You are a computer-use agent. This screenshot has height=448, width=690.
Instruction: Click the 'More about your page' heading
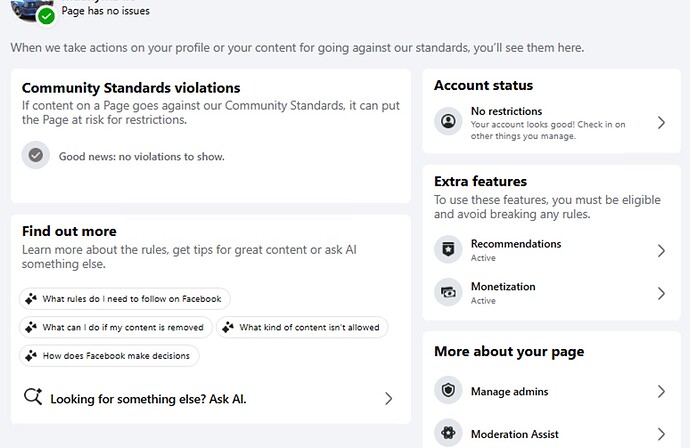(x=509, y=352)
